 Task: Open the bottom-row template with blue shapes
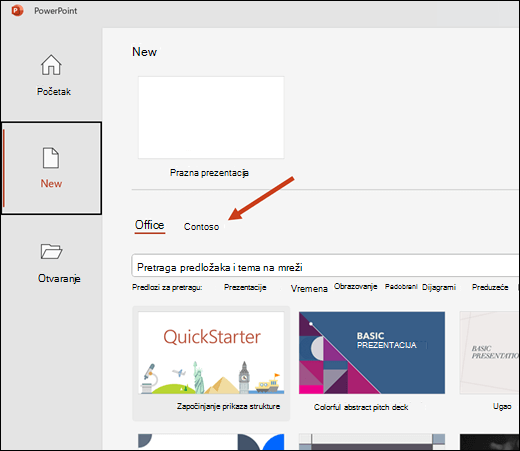(211, 441)
